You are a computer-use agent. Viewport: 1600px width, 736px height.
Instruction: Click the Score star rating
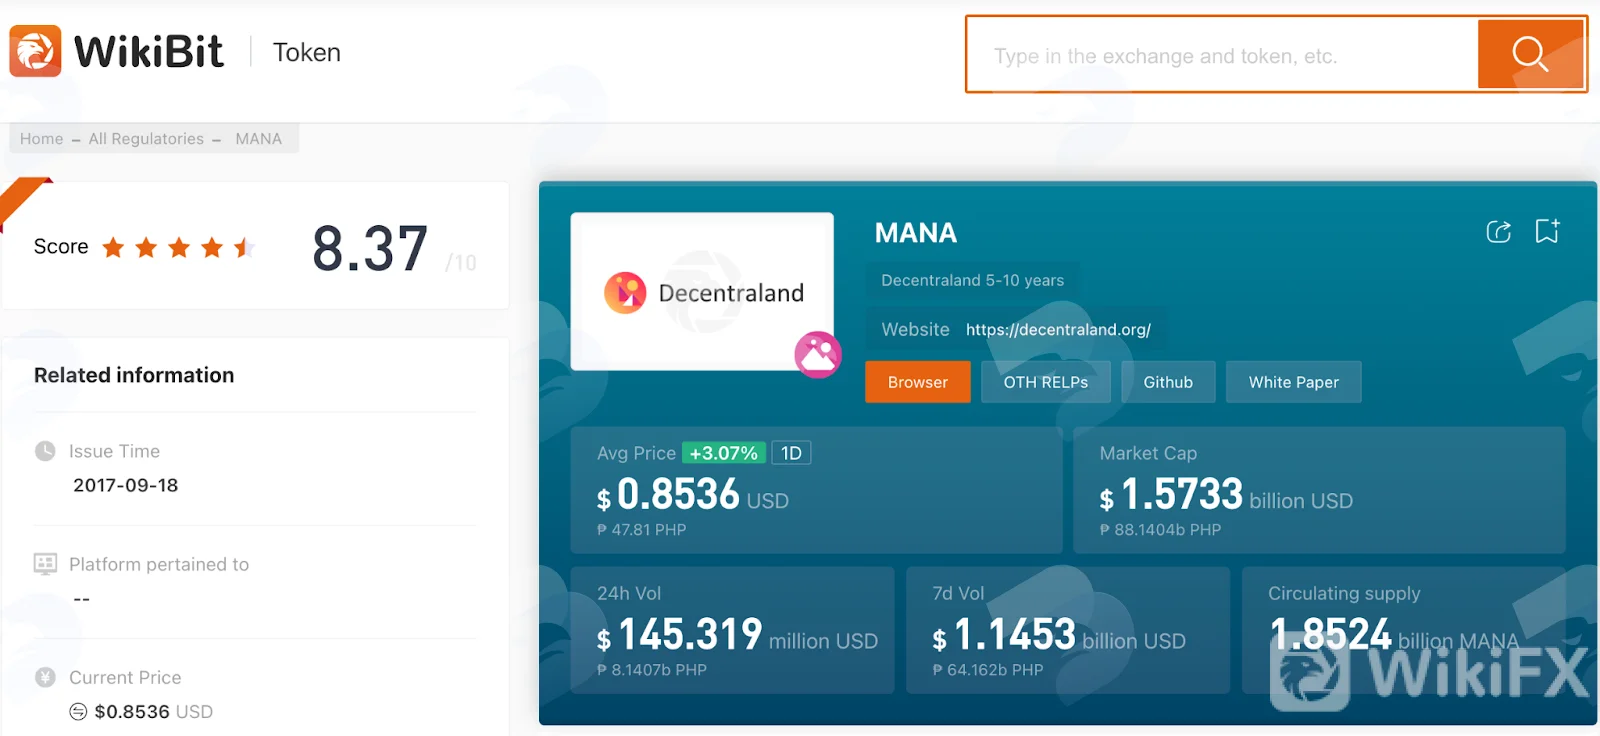[x=178, y=247]
